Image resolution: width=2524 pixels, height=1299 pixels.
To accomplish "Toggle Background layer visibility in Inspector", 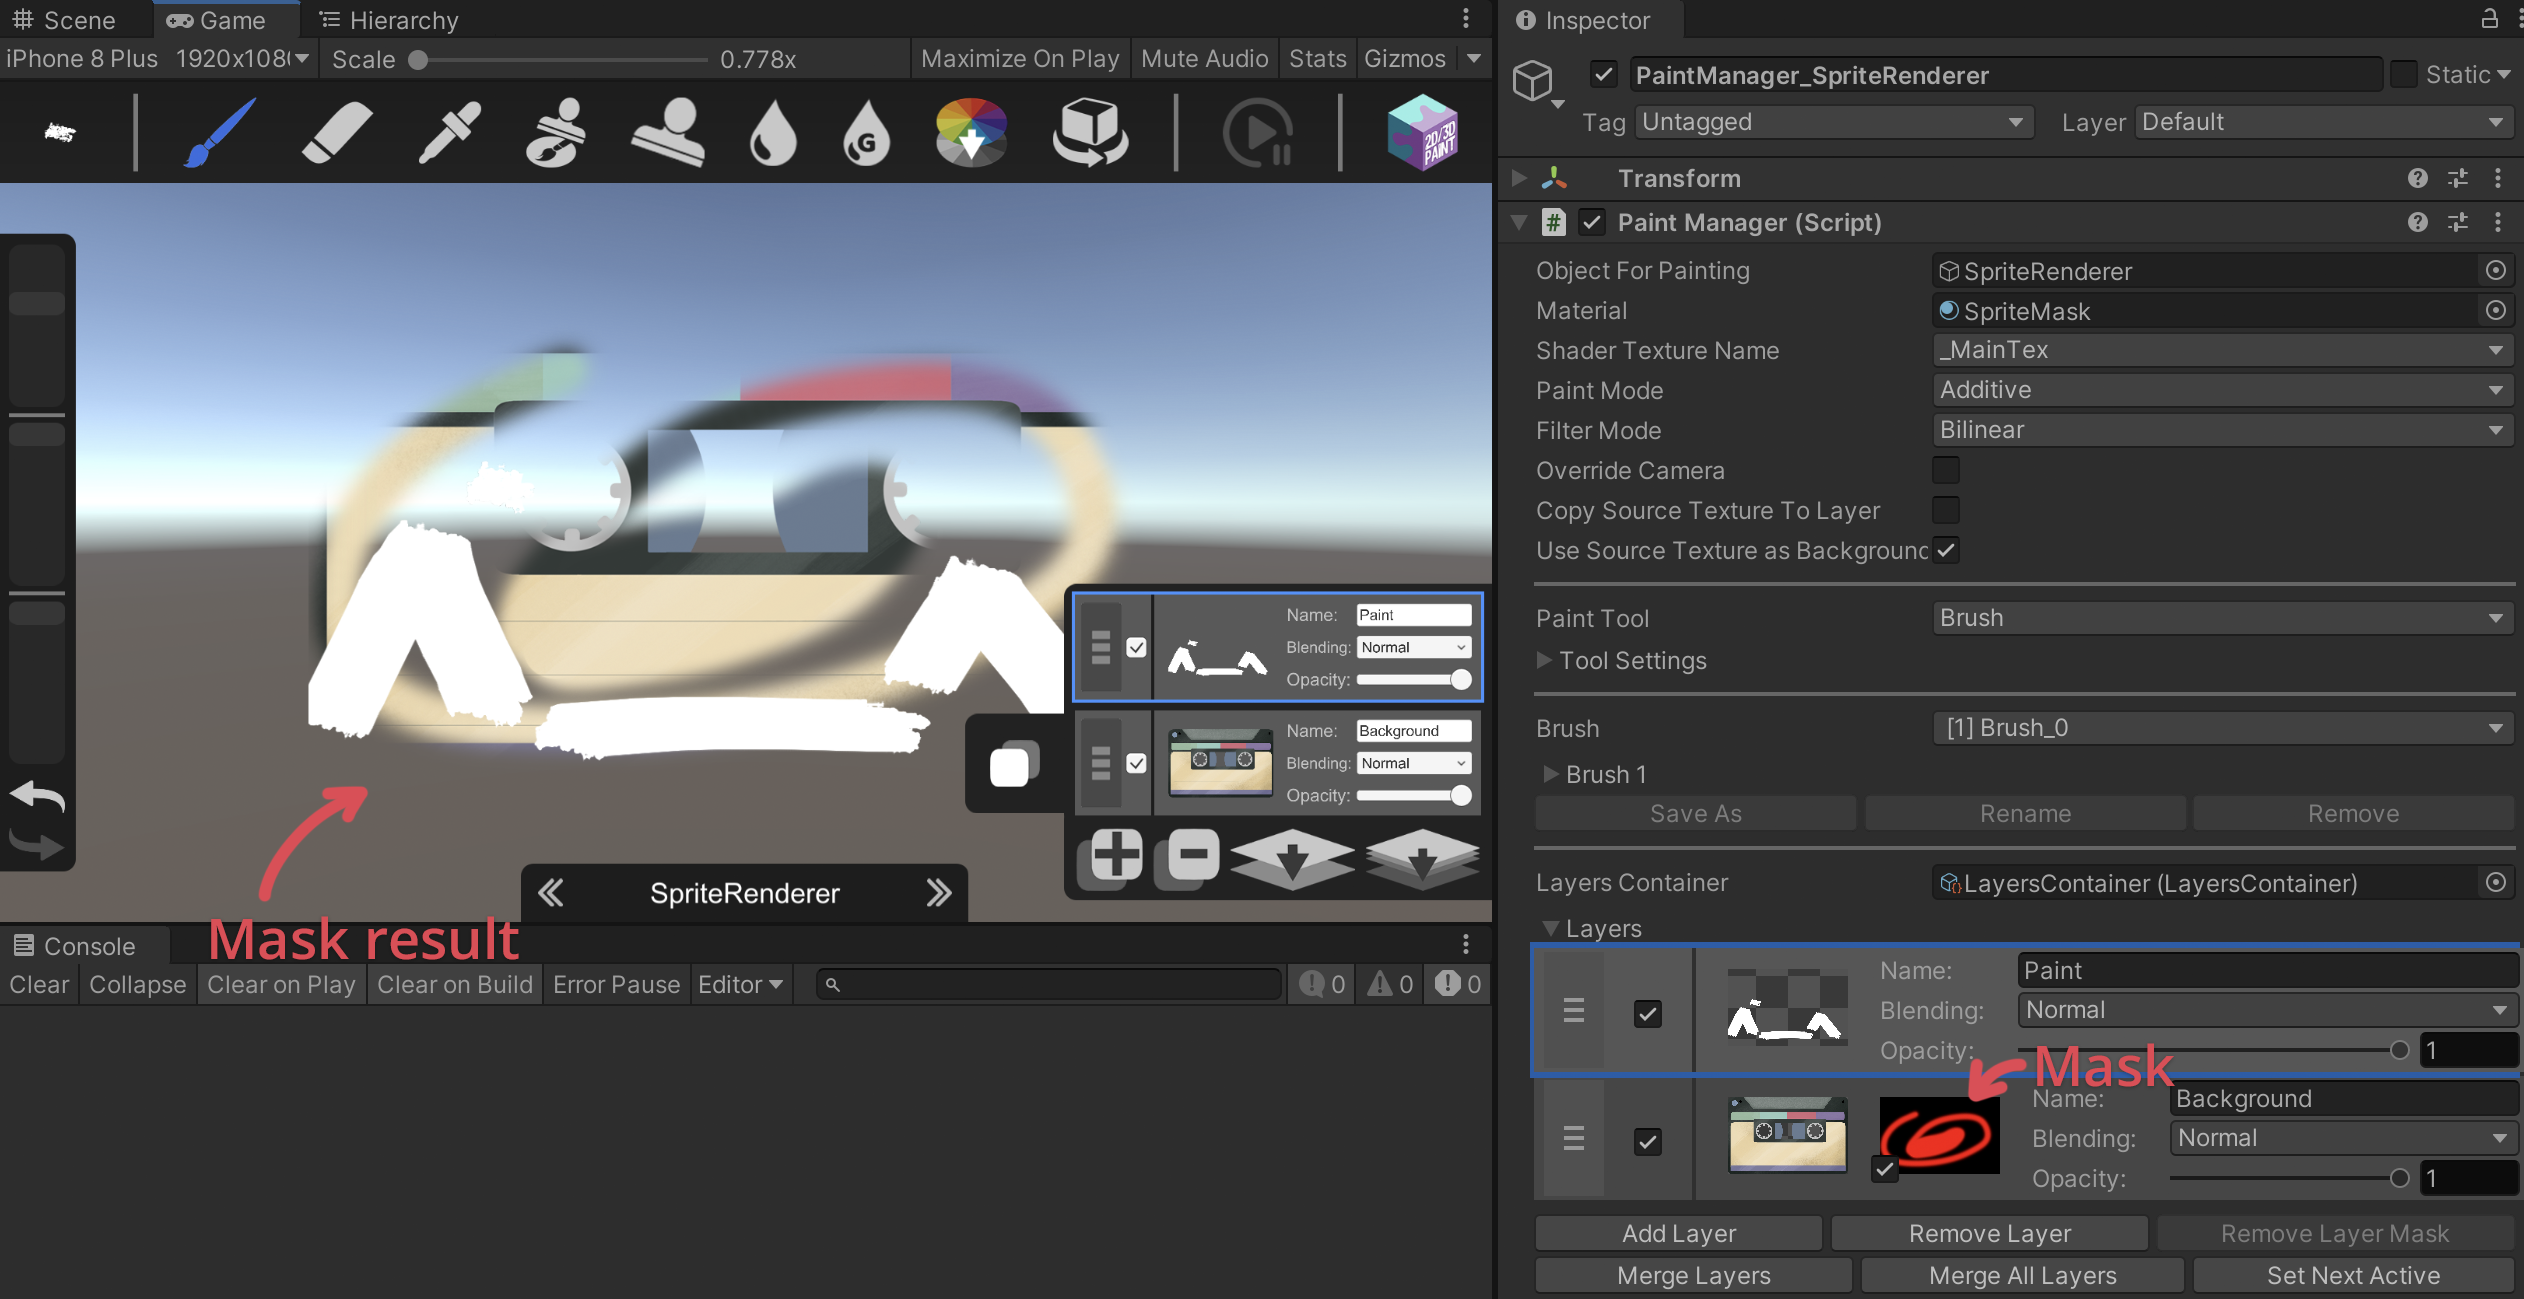I will [1648, 1142].
